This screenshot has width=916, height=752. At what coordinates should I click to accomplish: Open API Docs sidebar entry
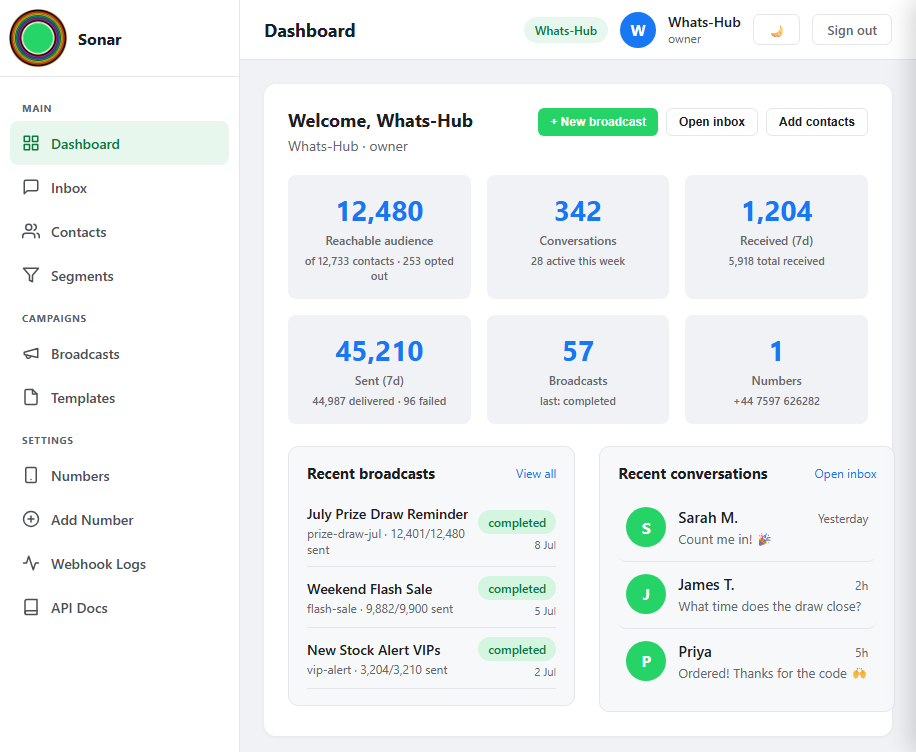click(x=119, y=608)
